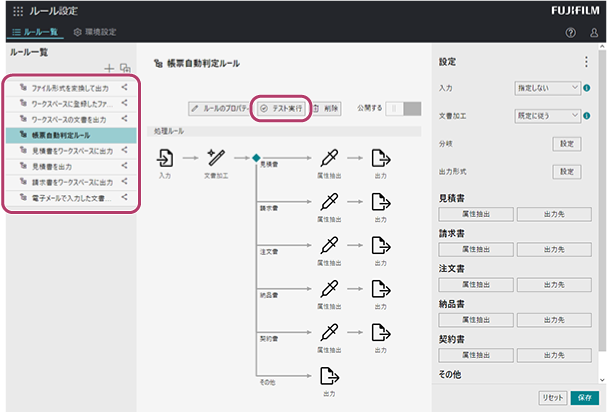Screen dimensions: 607x413
Task: Click 分岐 設定 button
Action: (566, 144)
